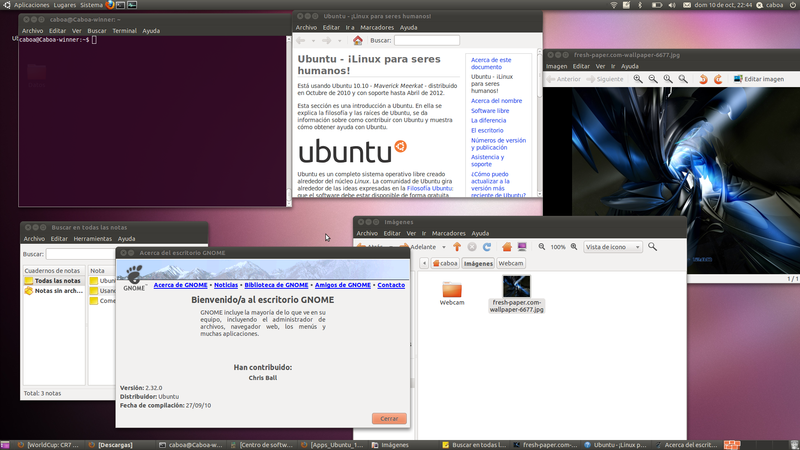Viewport: 800px width, 450px height.
Task: Open the Webcam folder icon
Action: [452, 290]
